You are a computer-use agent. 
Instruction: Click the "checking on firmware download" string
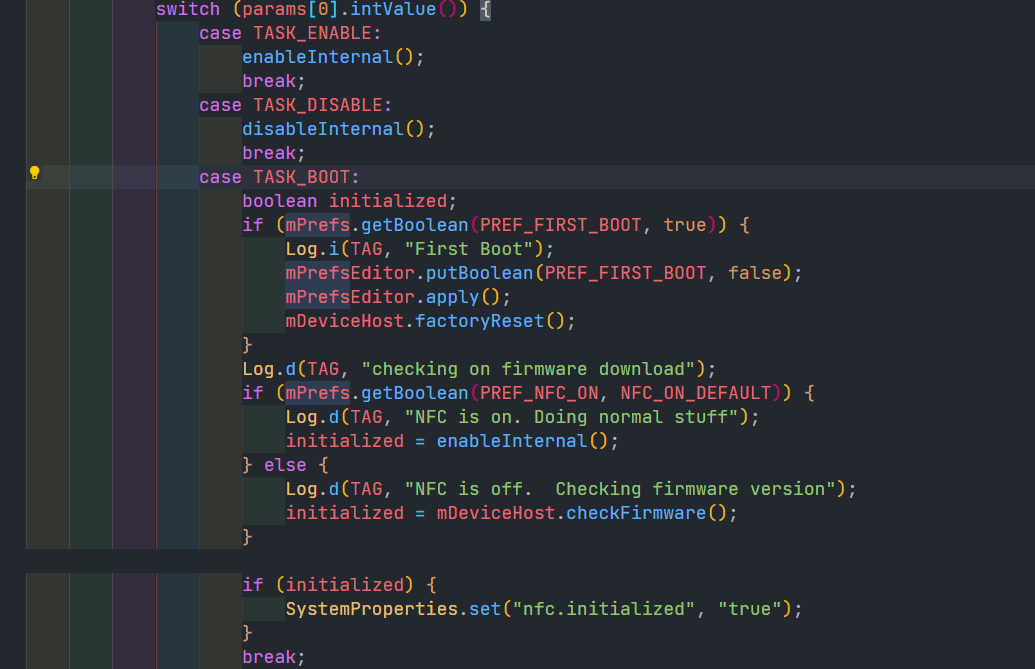point(533,369)
